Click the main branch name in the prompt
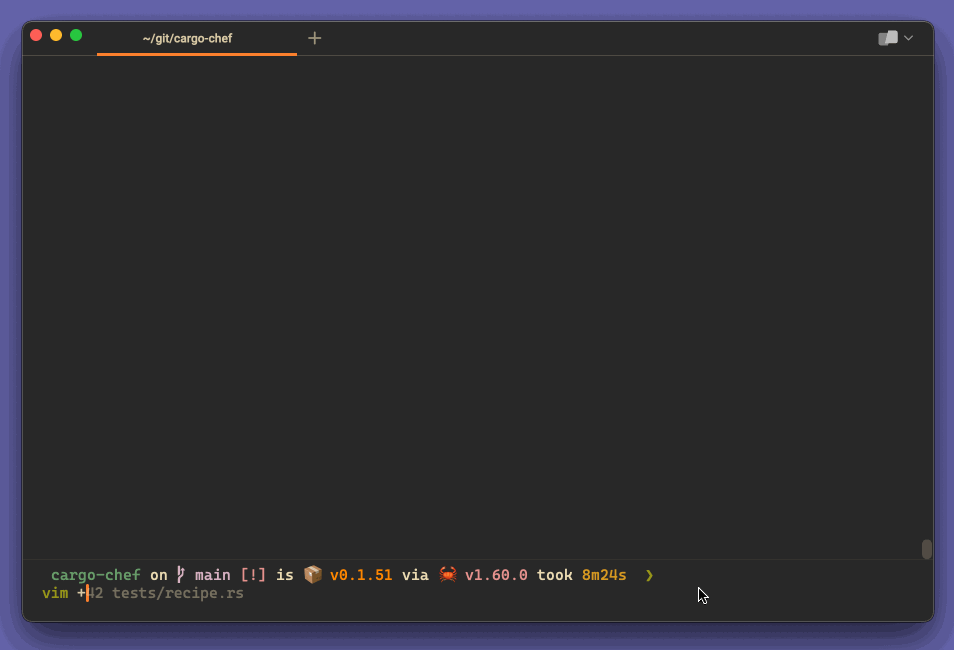The height and width of the screenshot is (650, 954). (x=213, y=575)
